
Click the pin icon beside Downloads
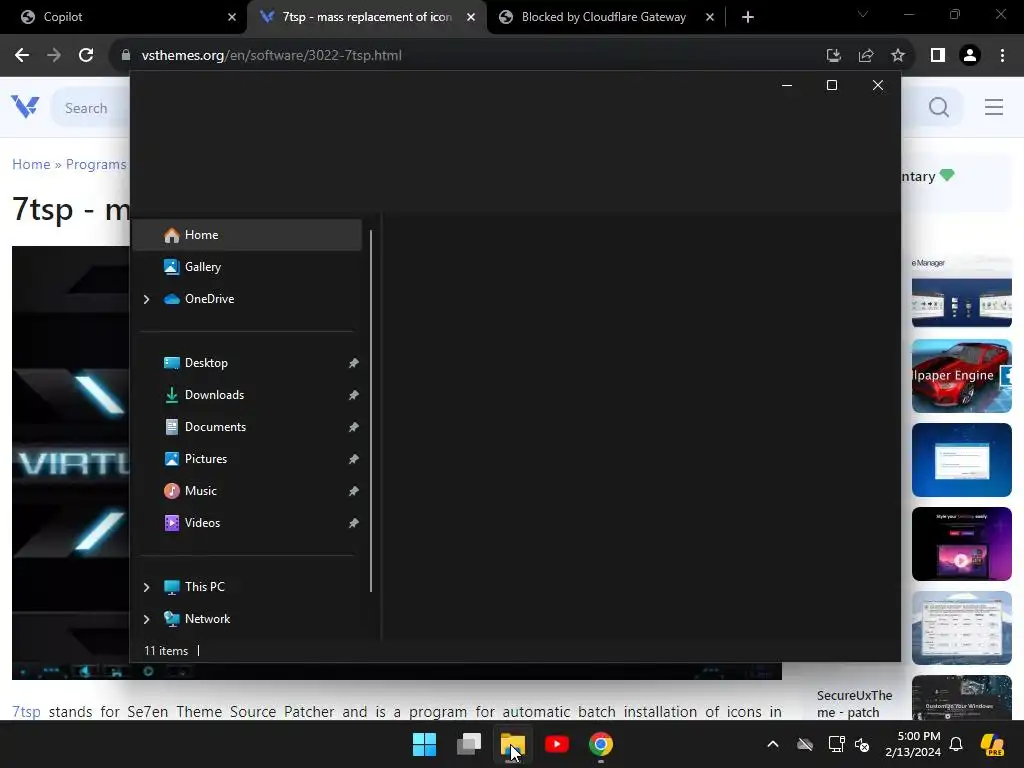point(353,395)
